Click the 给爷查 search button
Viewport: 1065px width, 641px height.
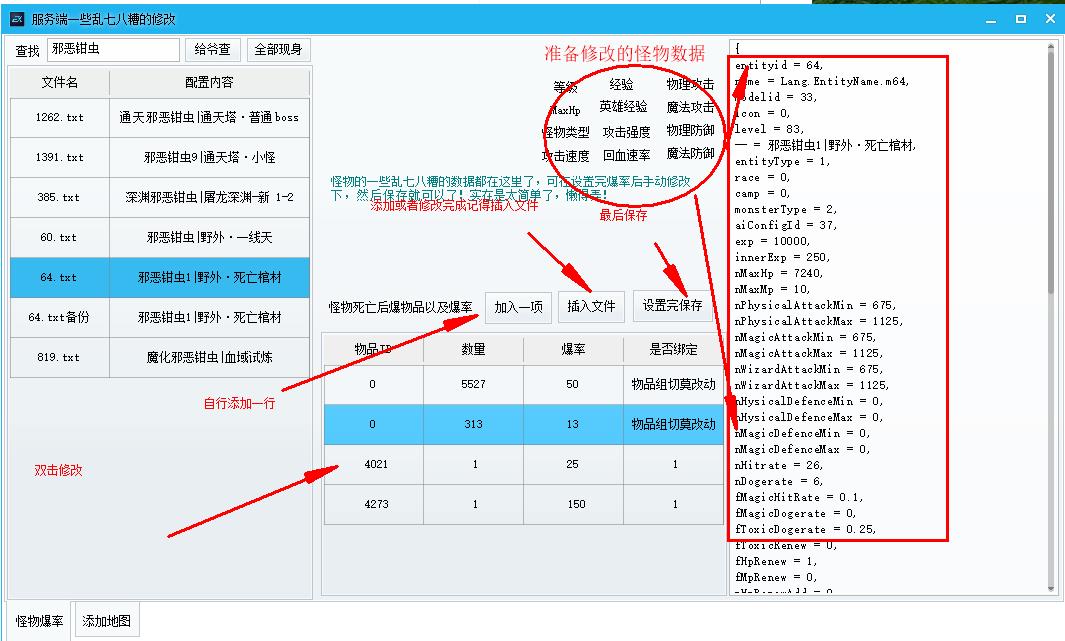[212, 50]
